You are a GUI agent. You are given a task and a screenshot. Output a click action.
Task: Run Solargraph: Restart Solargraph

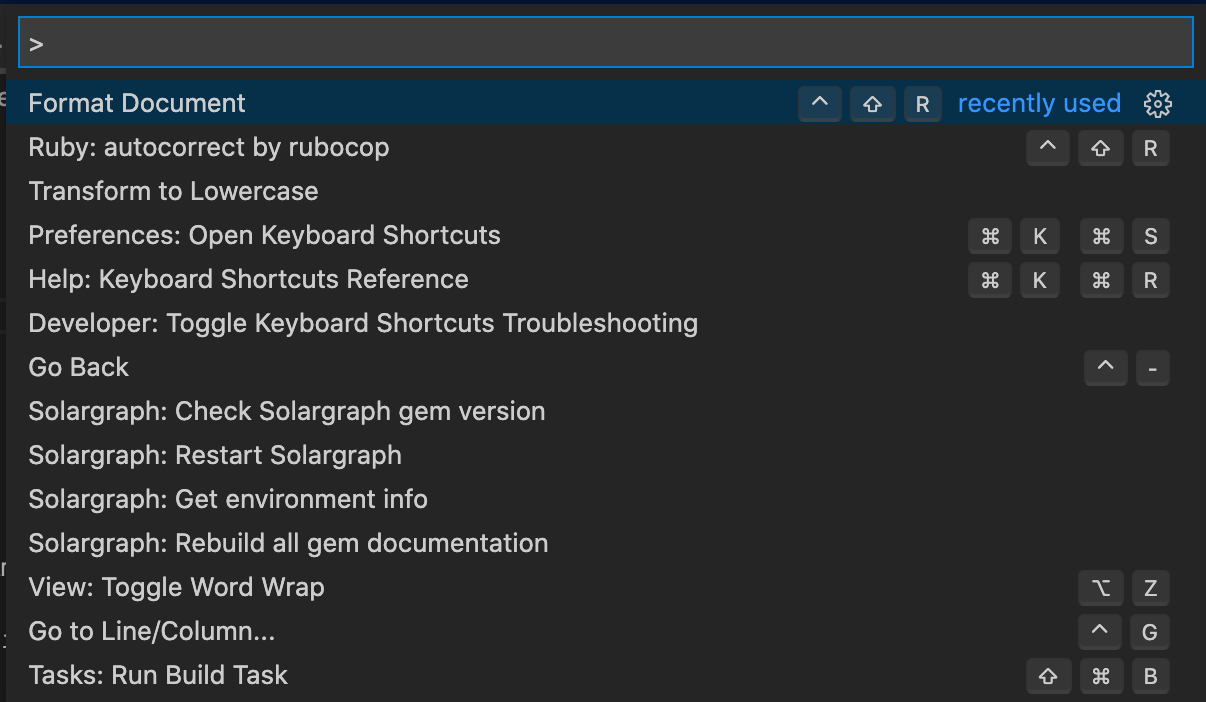pos(215,455)
